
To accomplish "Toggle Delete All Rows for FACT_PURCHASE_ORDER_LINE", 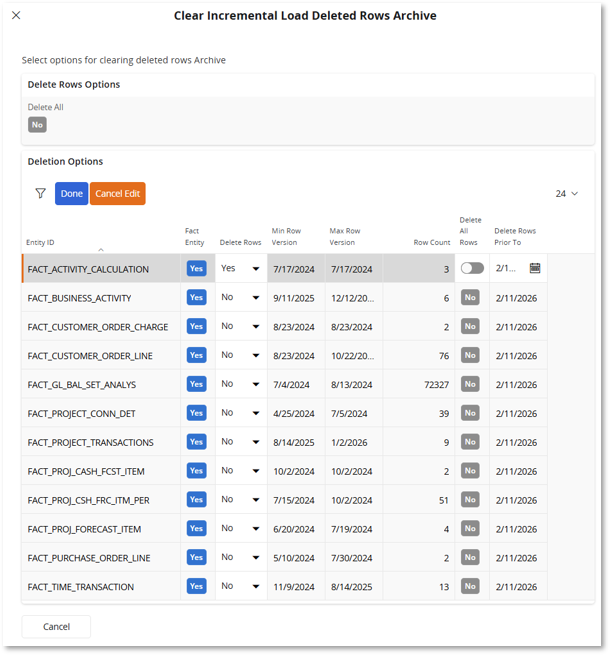I will pos(470,557).
